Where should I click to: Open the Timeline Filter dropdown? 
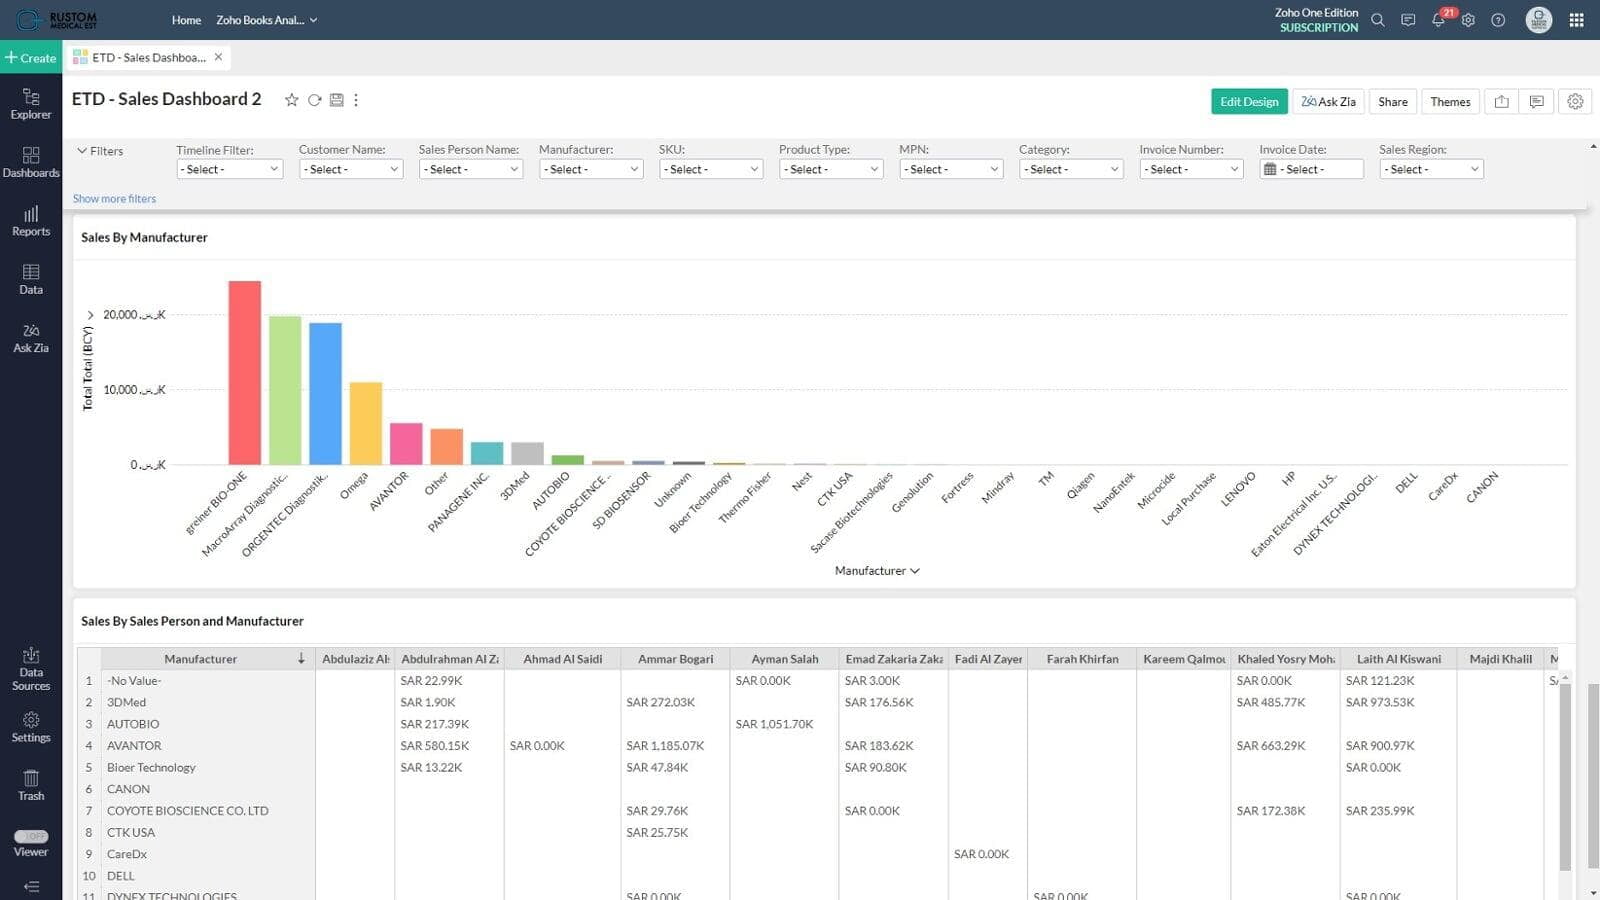[229, 169]
